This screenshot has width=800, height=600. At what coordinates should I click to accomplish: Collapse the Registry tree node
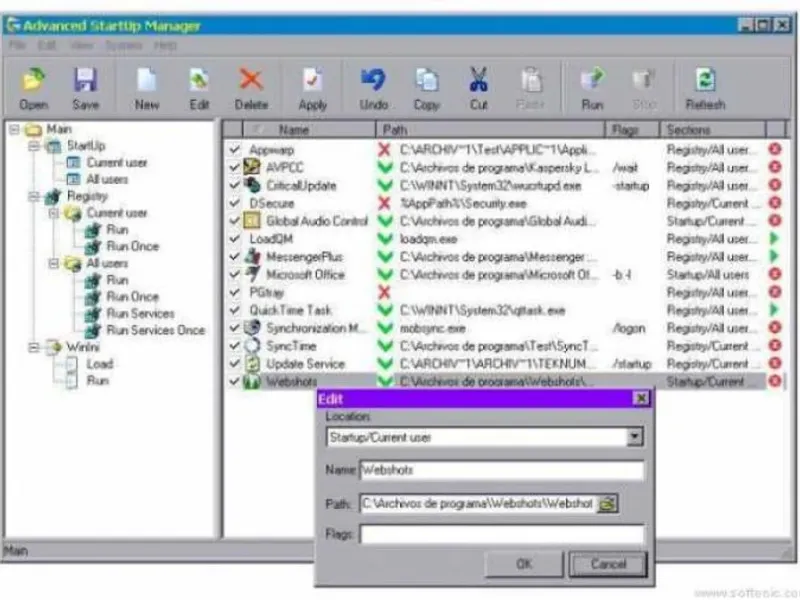click(x=34, y=196)
